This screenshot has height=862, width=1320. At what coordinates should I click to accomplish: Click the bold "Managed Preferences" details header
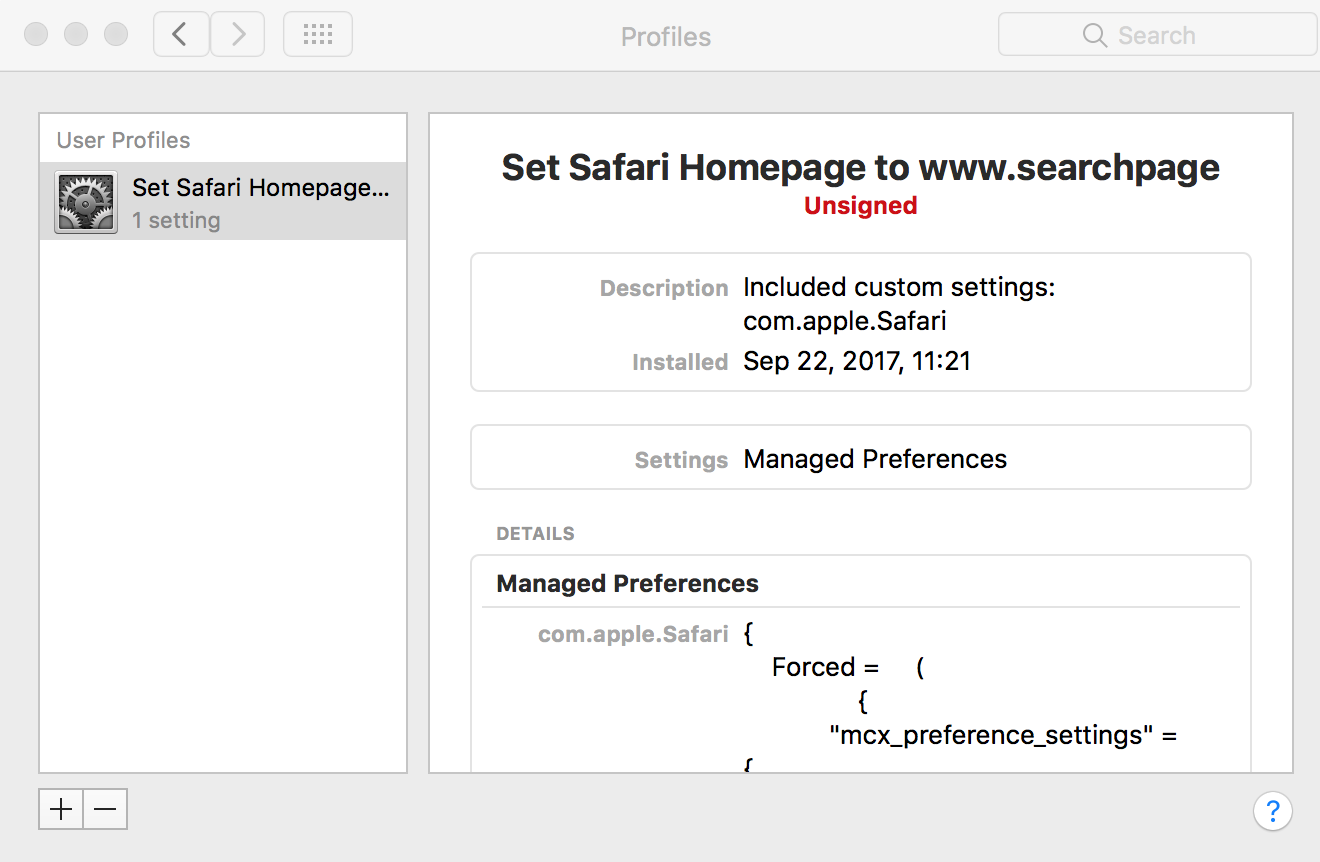pos(627,584)
